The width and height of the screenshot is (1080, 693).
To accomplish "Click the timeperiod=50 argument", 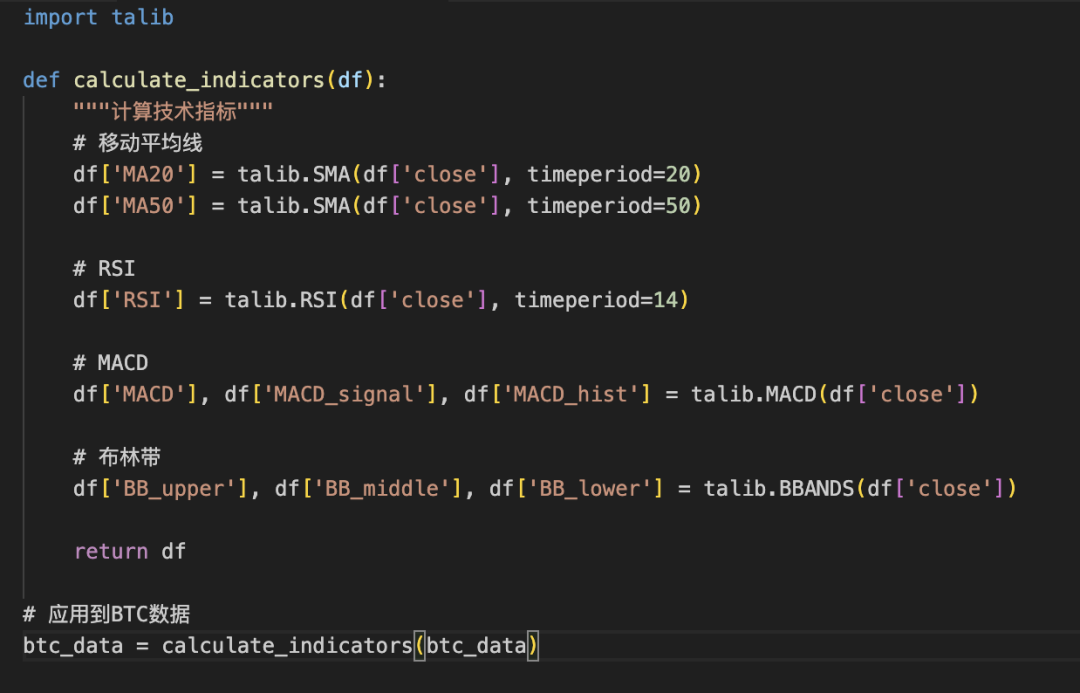I will pos(609,206).
